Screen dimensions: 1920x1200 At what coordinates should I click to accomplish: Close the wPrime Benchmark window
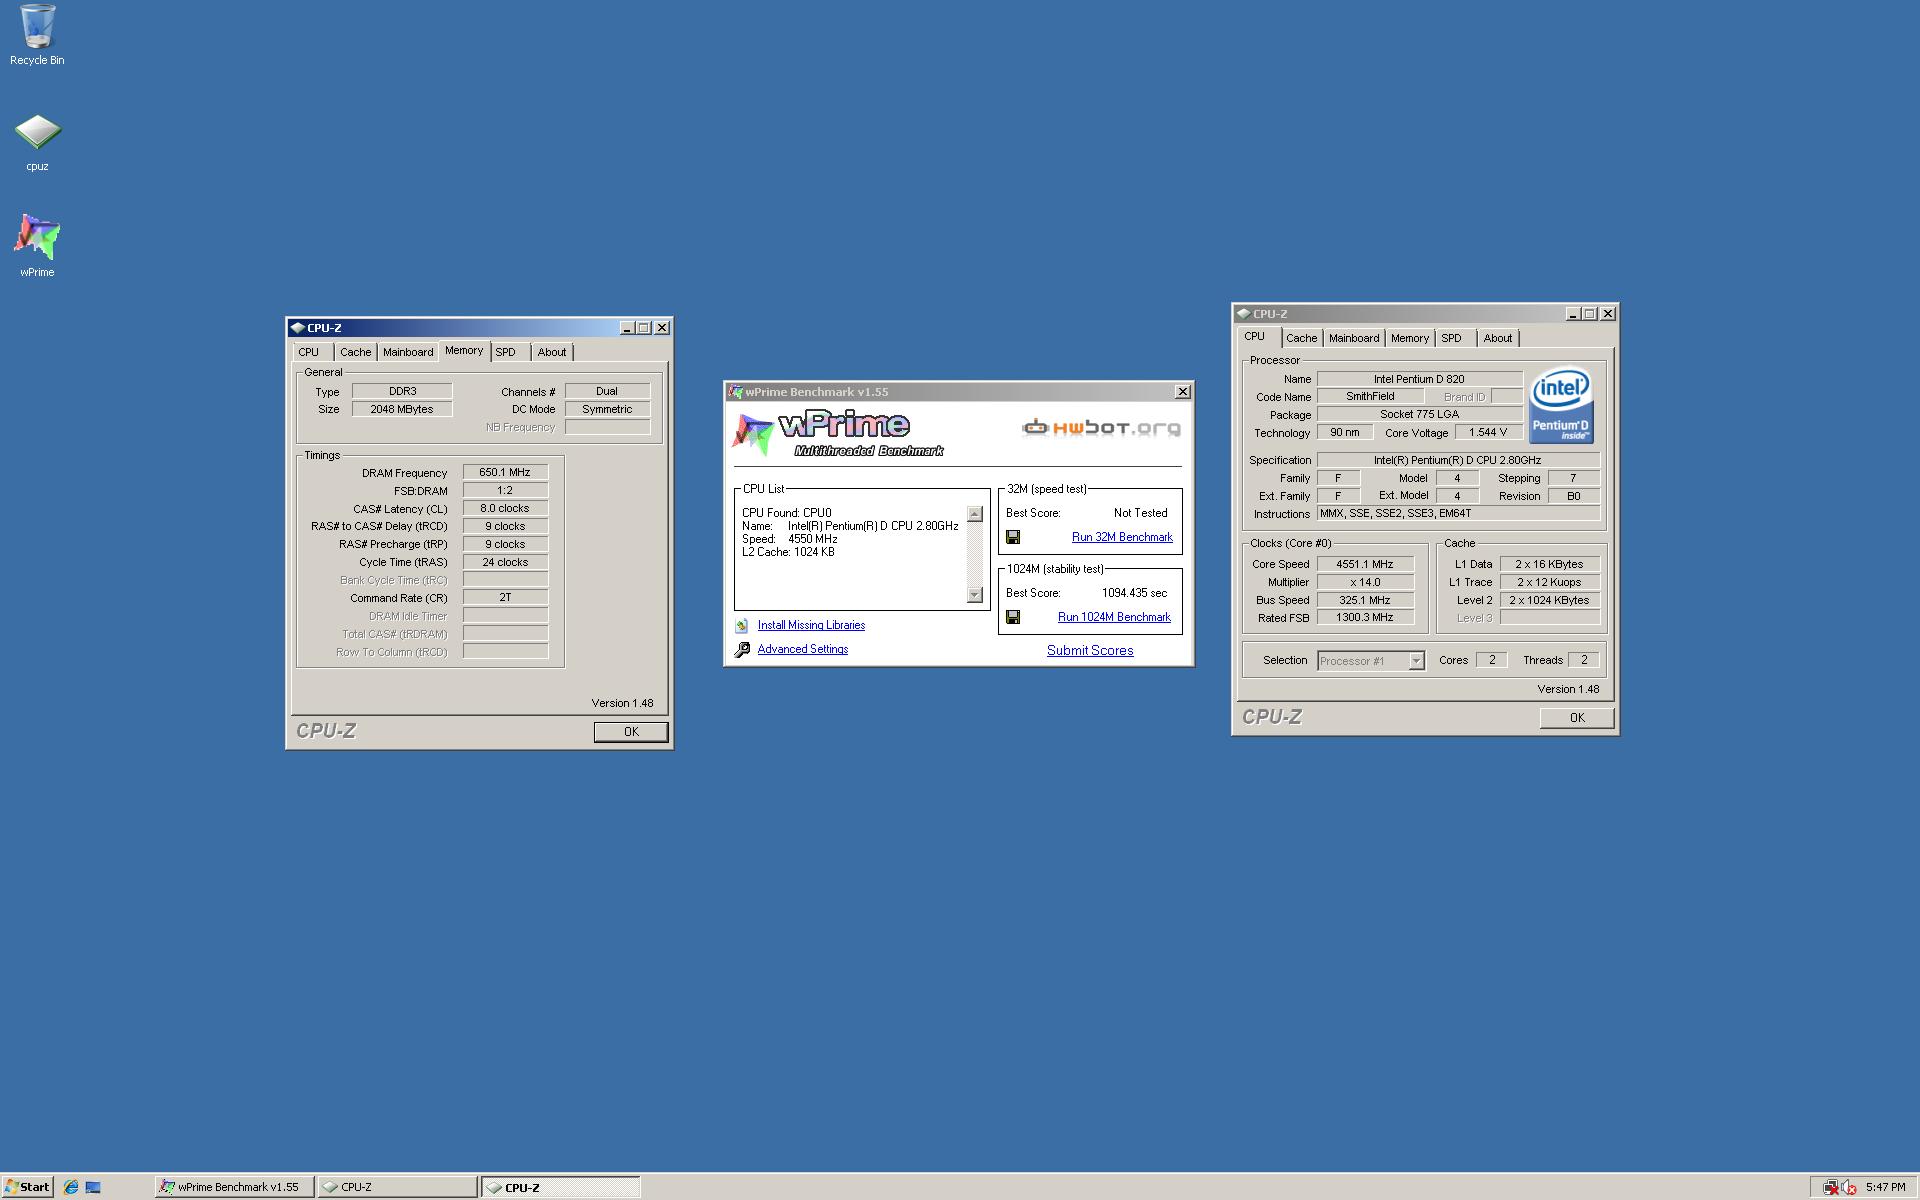pos(1183,392)
